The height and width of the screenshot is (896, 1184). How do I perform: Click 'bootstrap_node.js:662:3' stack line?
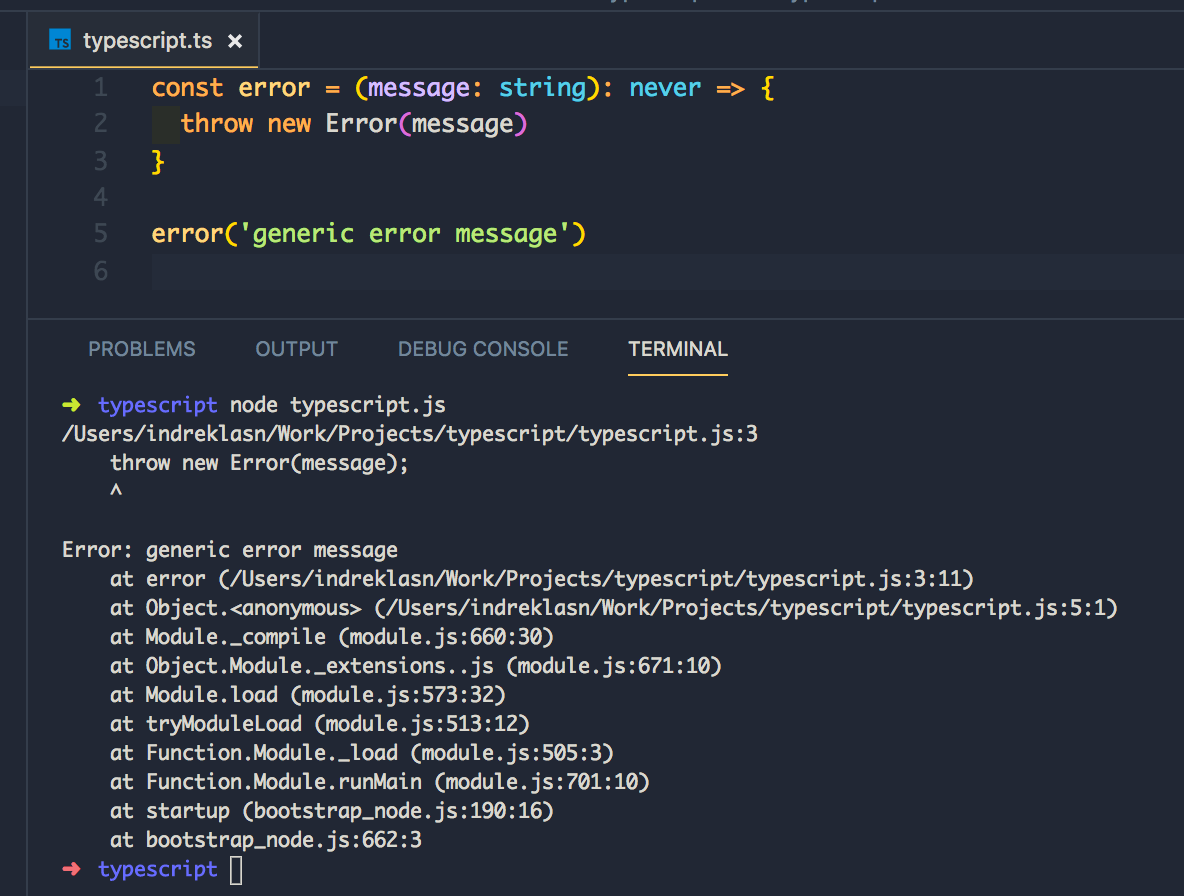click(283, 840)
